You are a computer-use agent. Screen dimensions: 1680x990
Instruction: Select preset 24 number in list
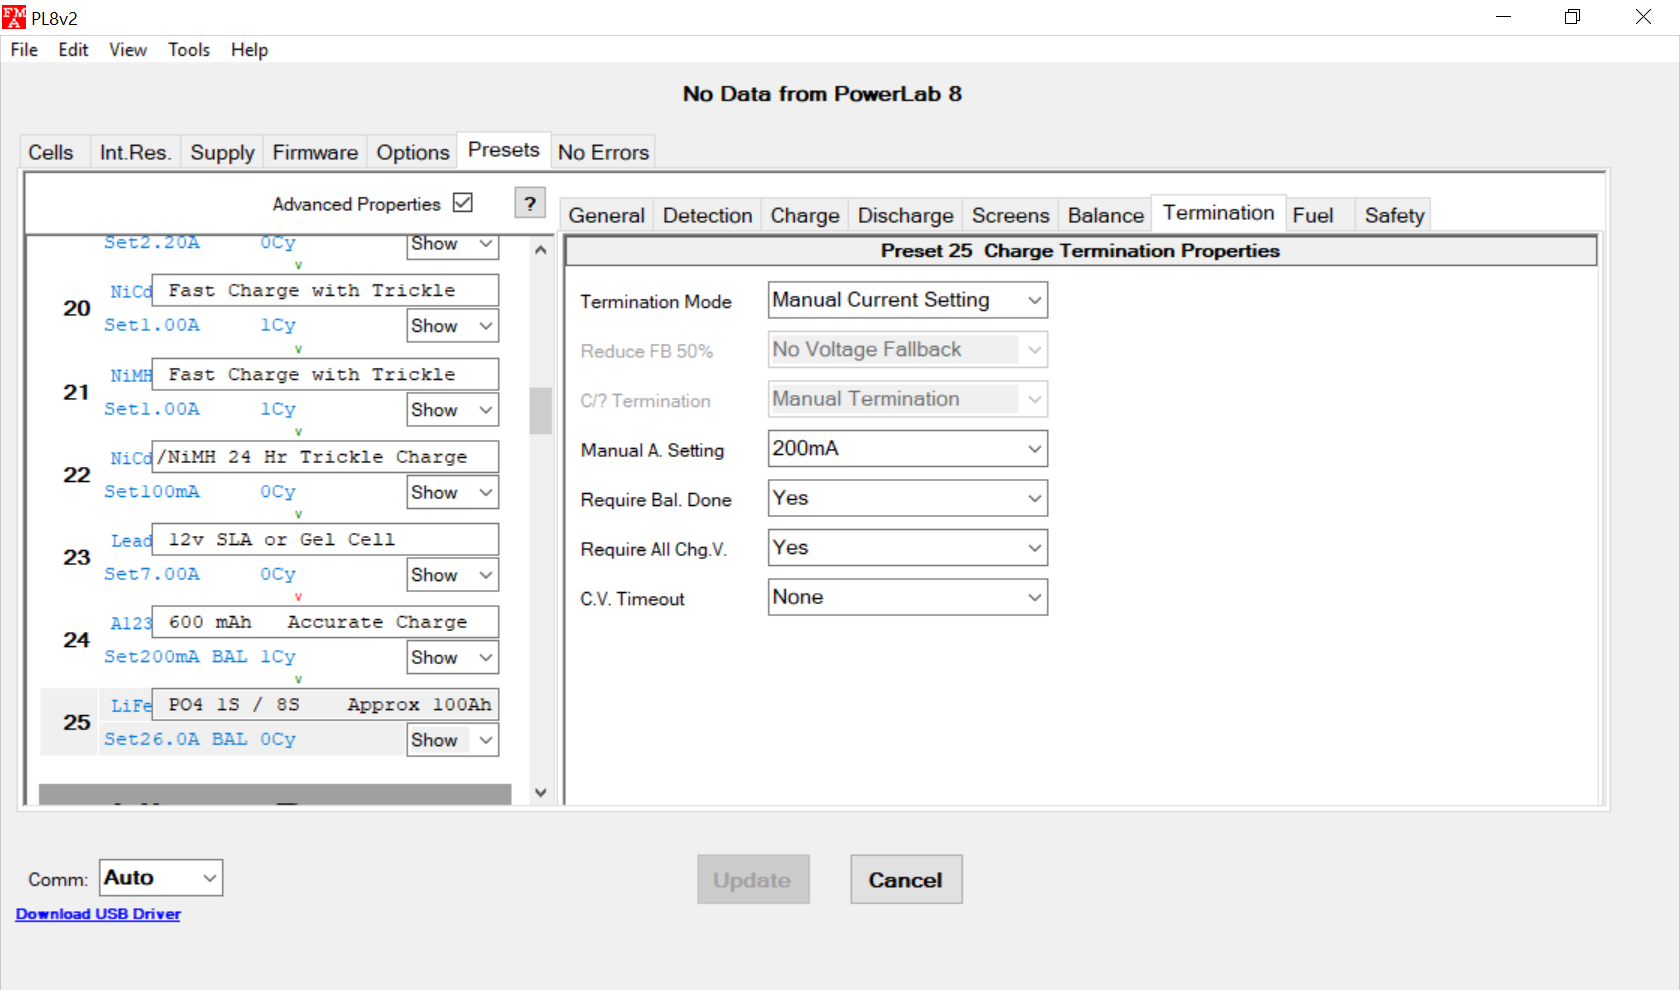(77, 640)
